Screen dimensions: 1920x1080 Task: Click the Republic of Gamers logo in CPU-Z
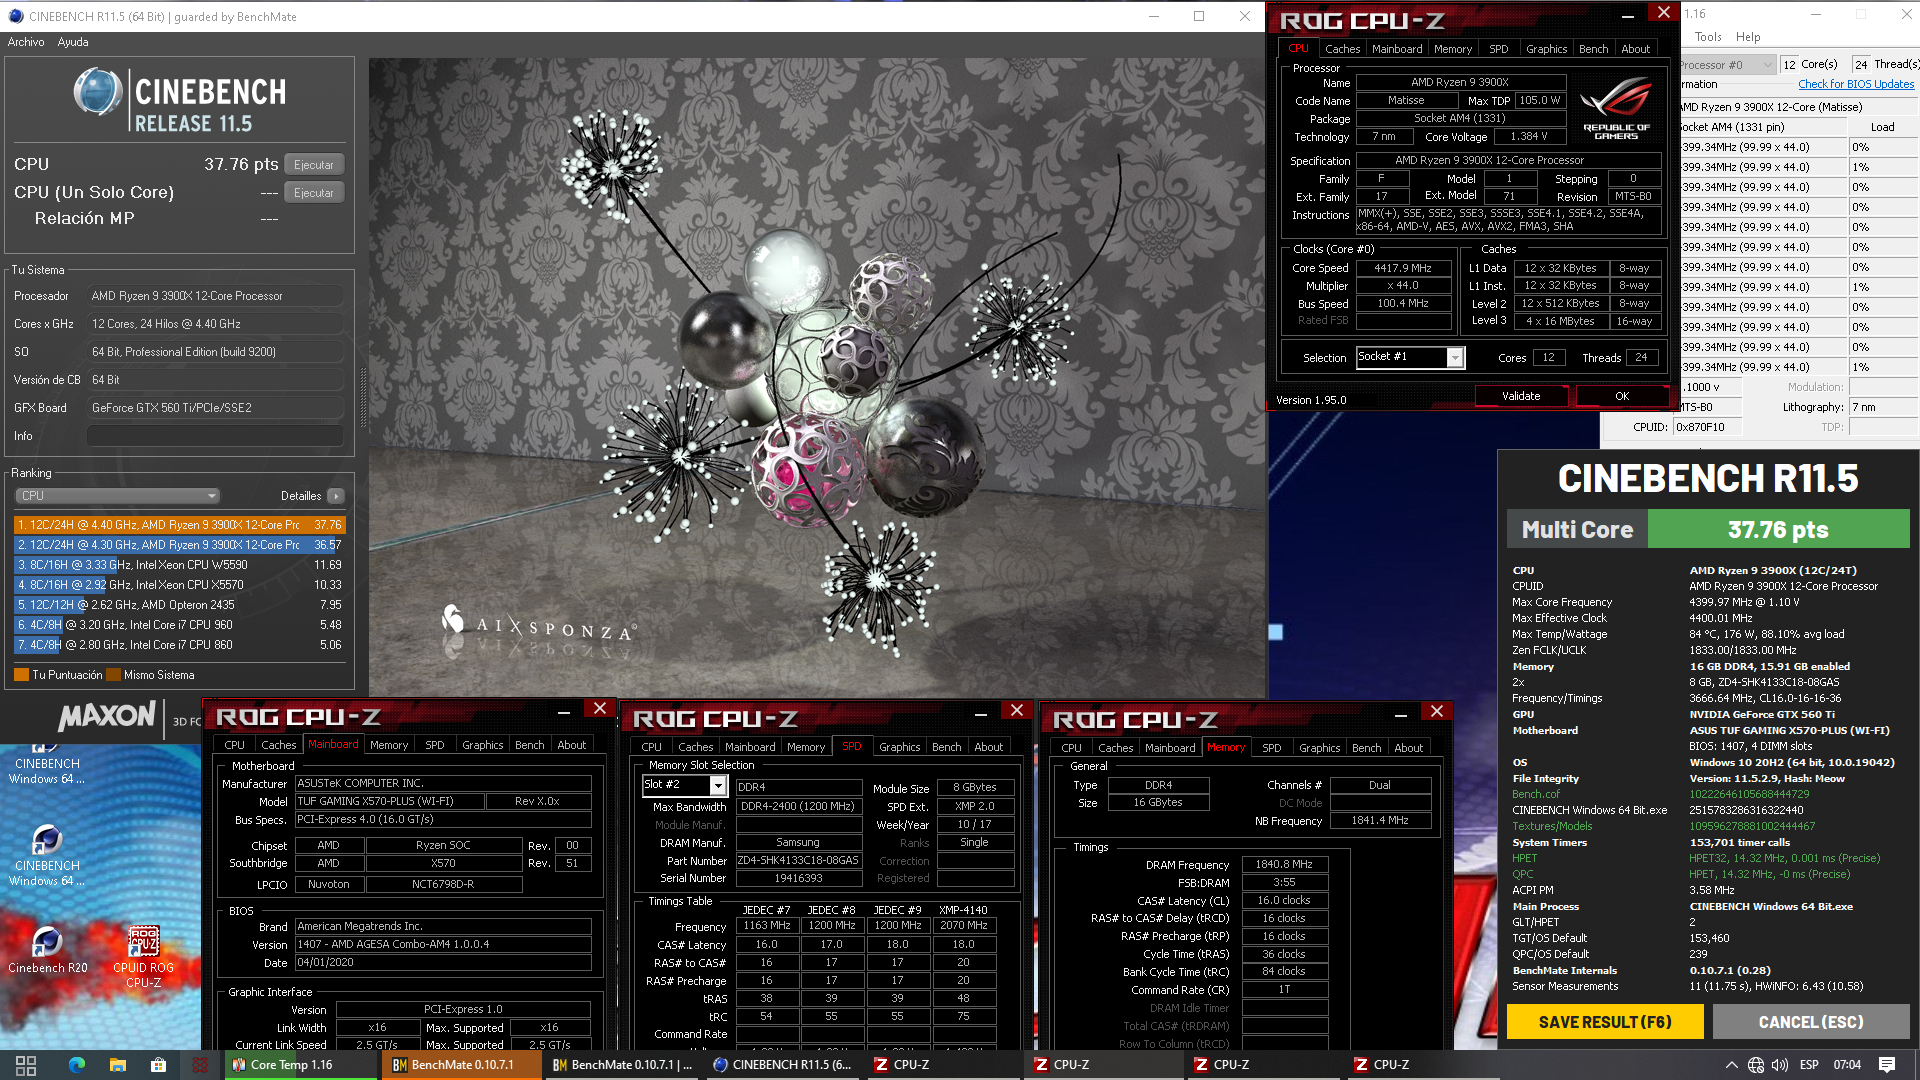point(1616,107)
